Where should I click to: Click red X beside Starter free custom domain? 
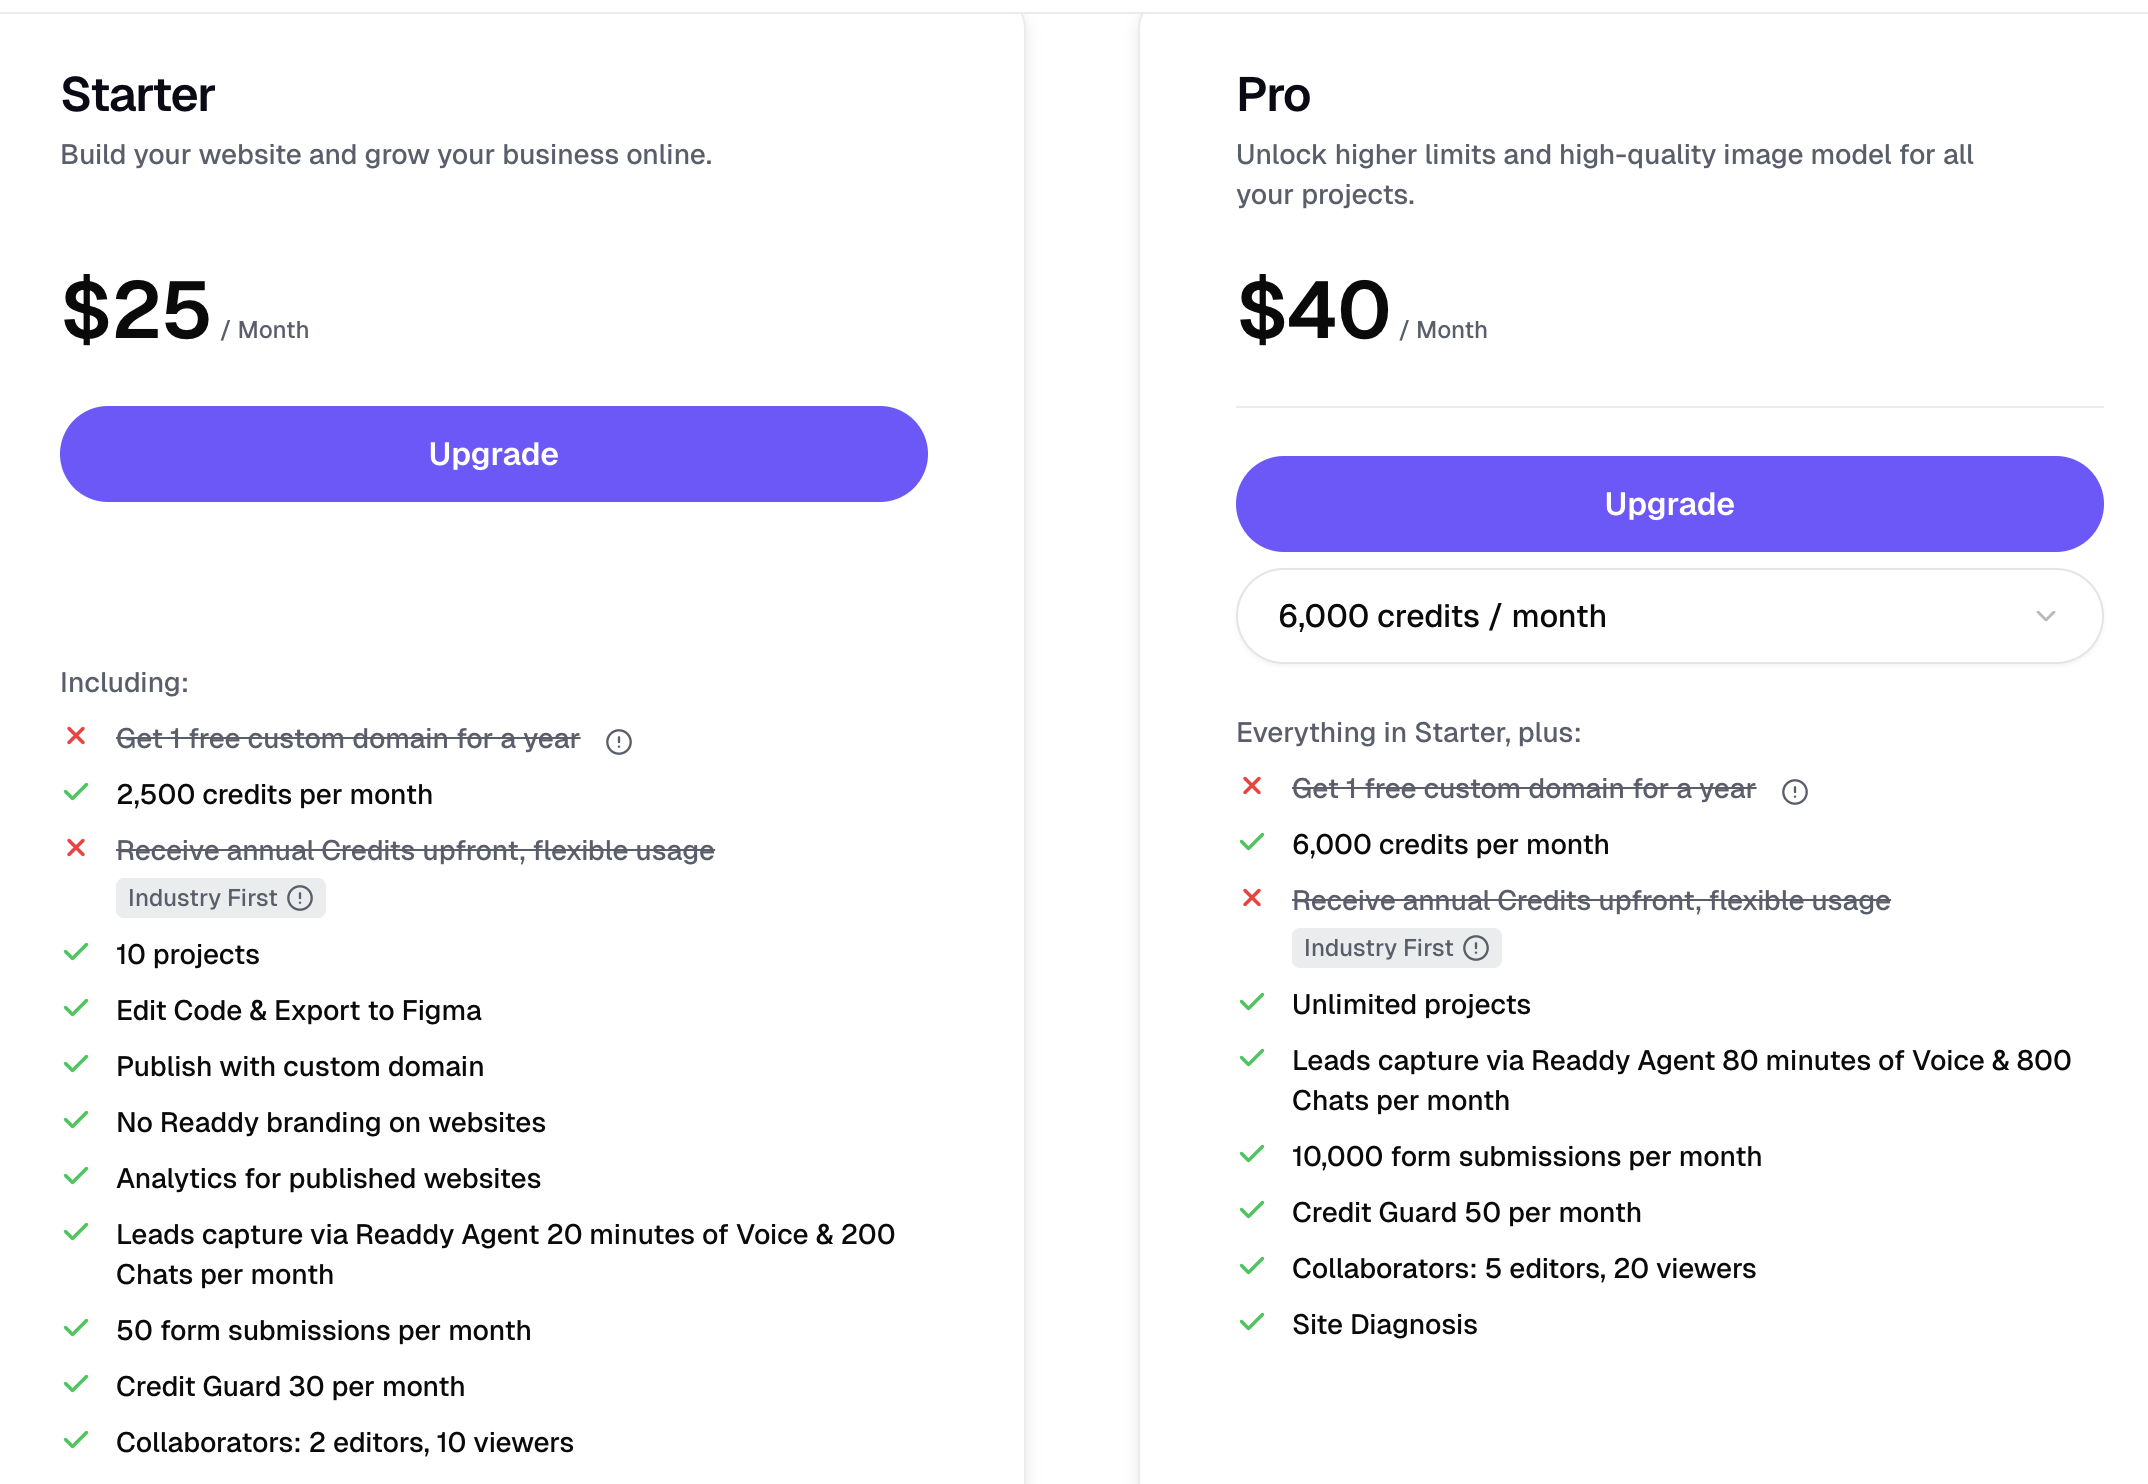click(x=76, y=737)
